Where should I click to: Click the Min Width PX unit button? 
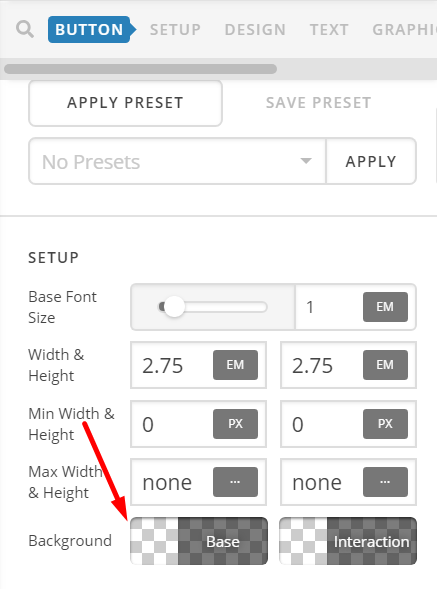pos(235,424)
